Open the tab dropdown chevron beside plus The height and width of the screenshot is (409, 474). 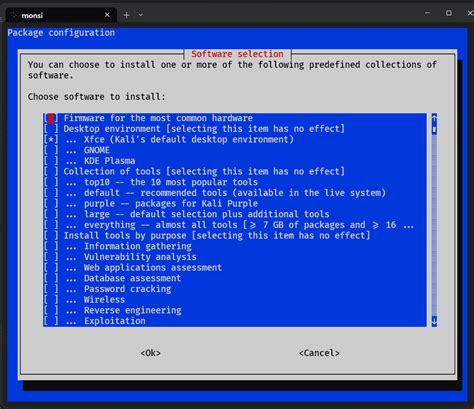coord(141,15)
